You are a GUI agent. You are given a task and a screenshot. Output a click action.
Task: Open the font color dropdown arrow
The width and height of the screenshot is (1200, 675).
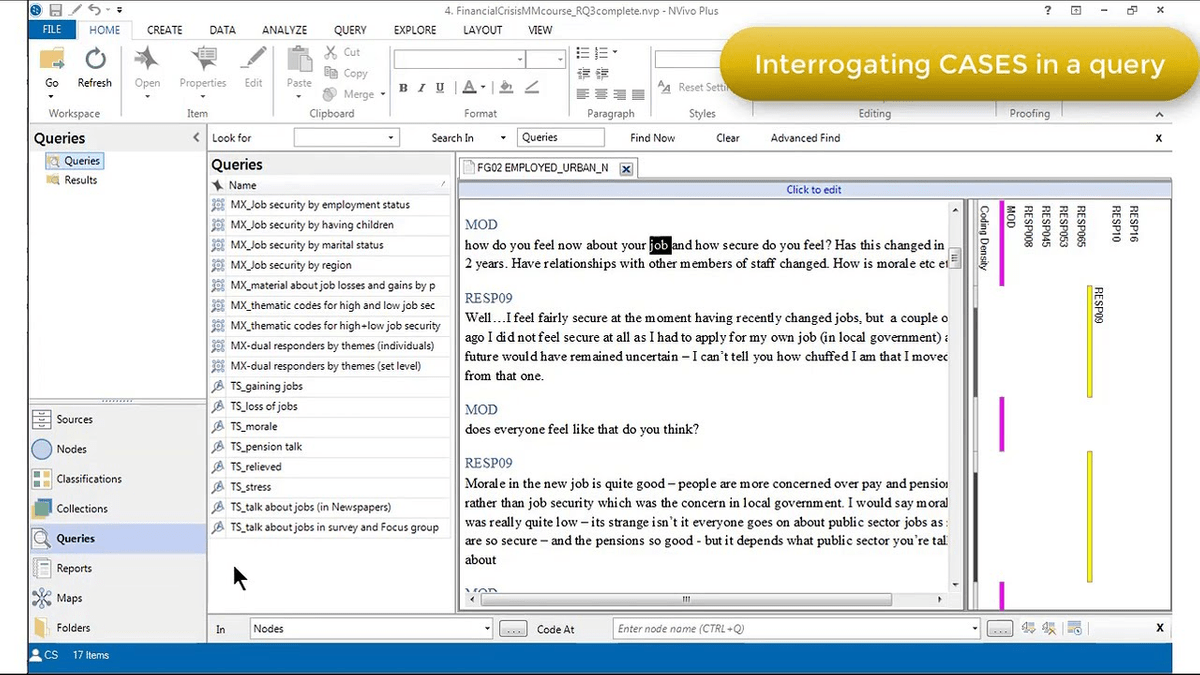[x=483, y=88]
